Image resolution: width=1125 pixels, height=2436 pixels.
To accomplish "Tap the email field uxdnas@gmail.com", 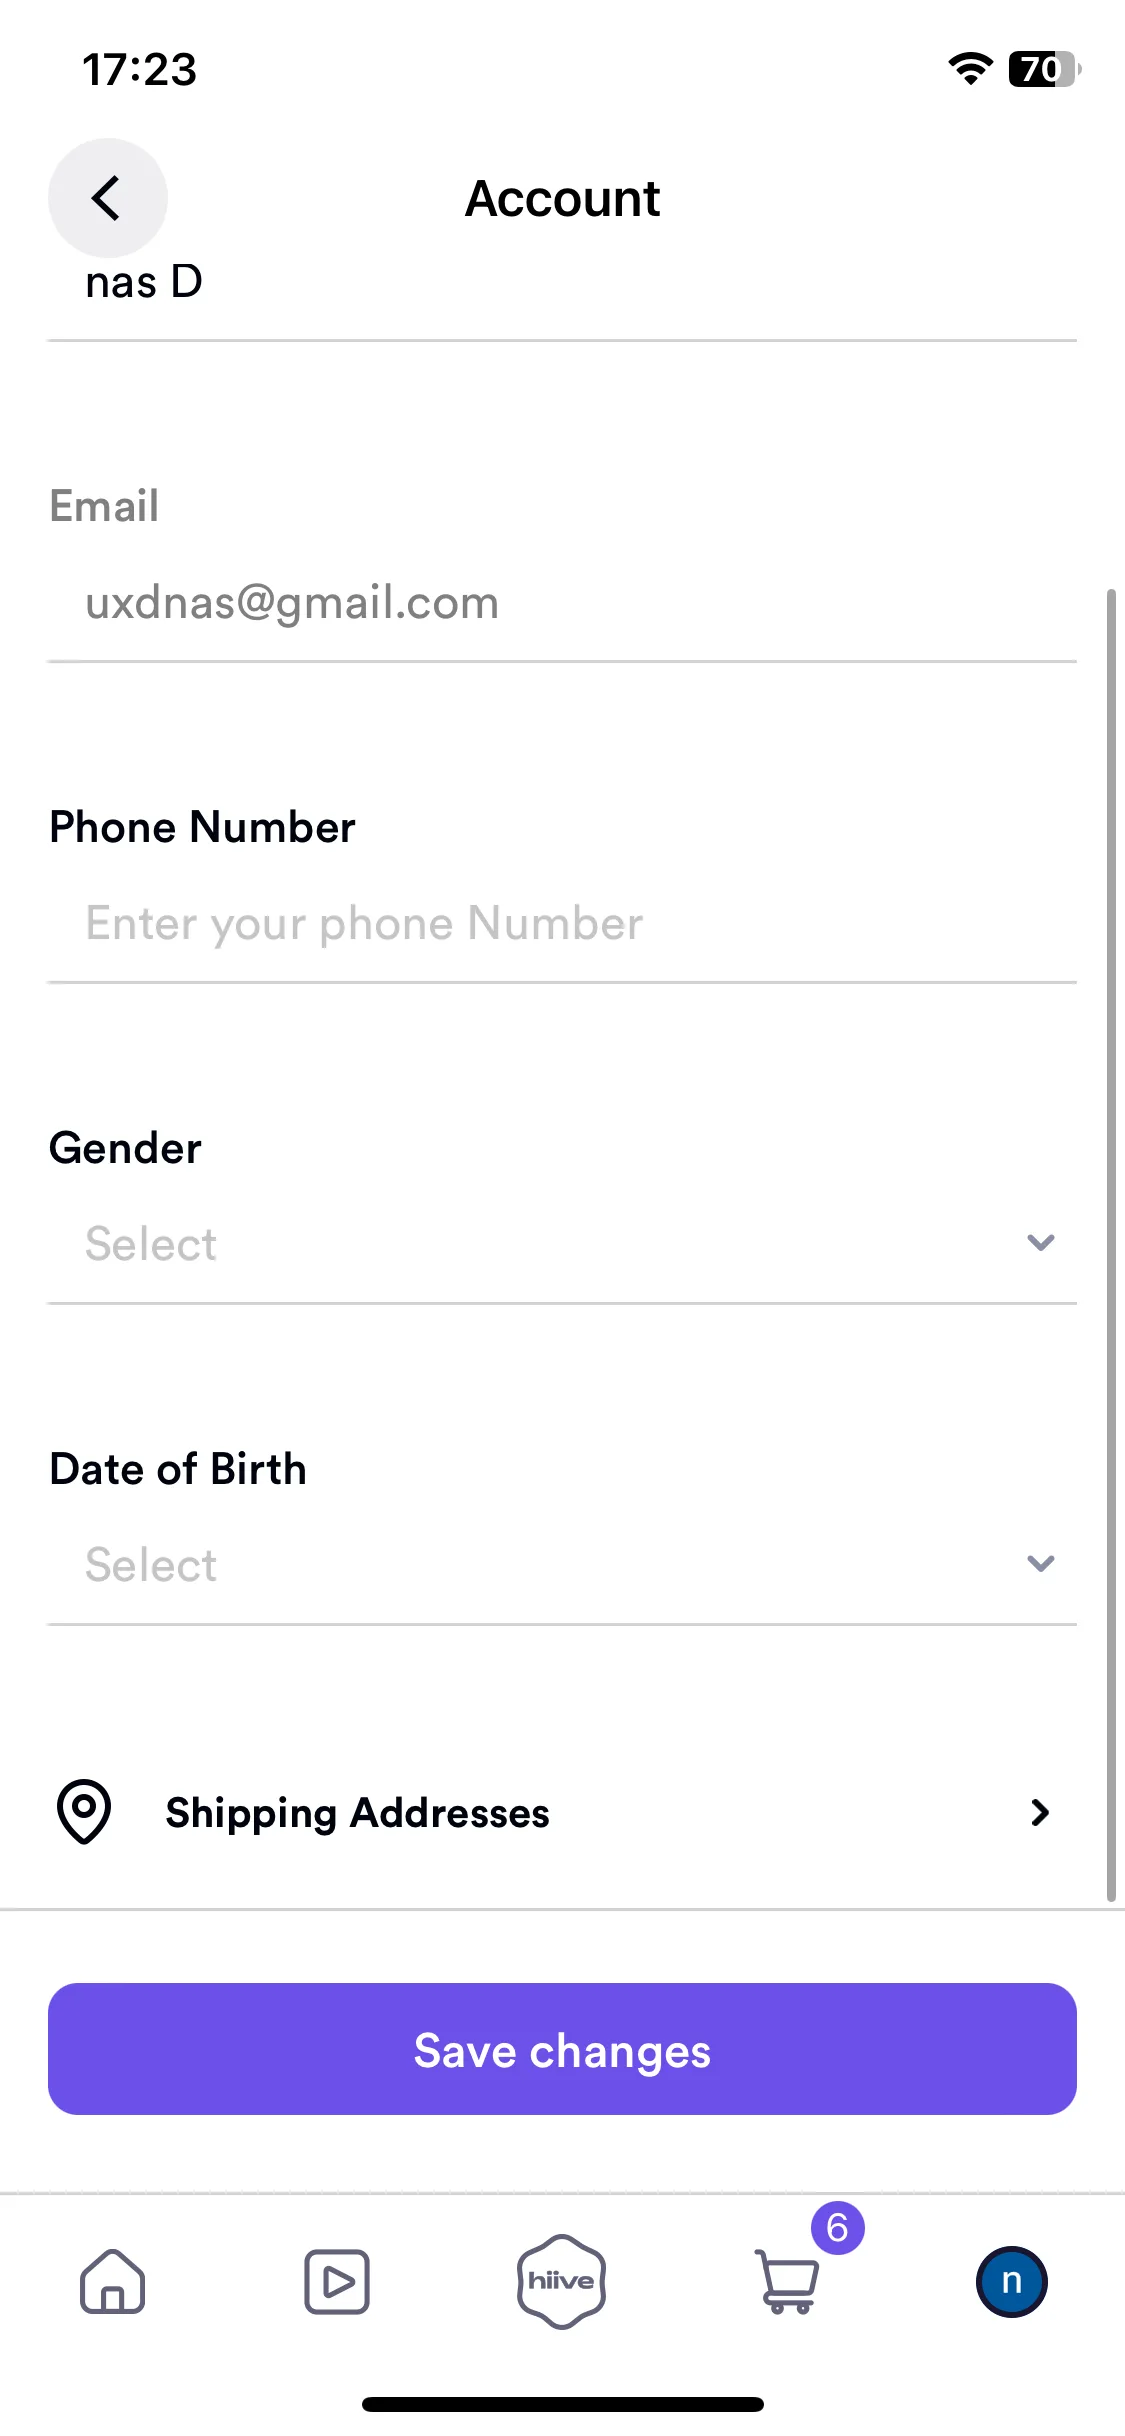I will point(562,603).
